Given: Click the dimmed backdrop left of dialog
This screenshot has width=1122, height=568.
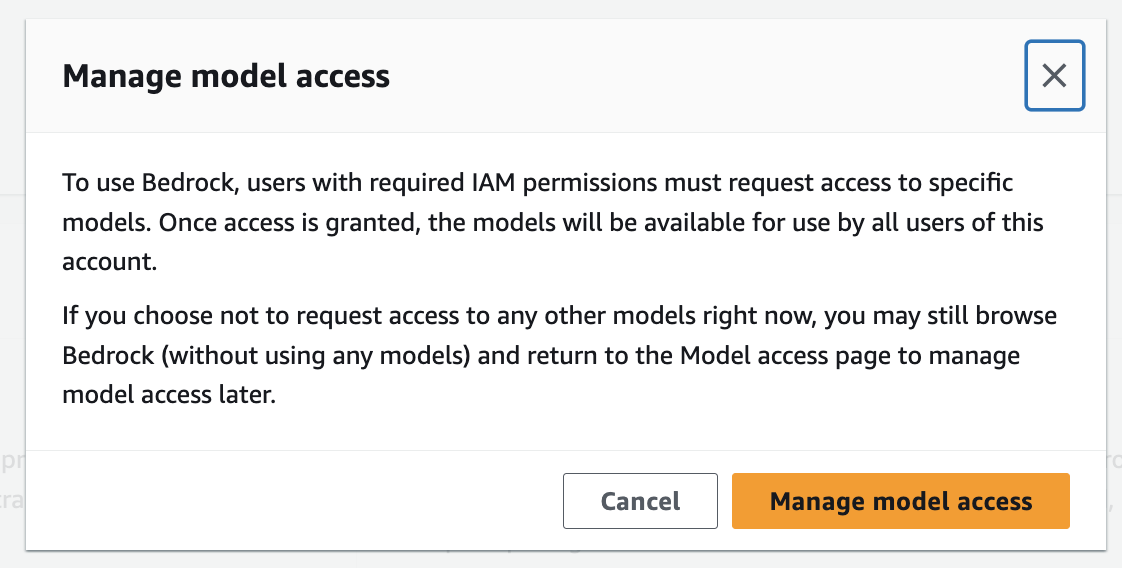Looking at the screenshot, I should [x=11, y=300].
